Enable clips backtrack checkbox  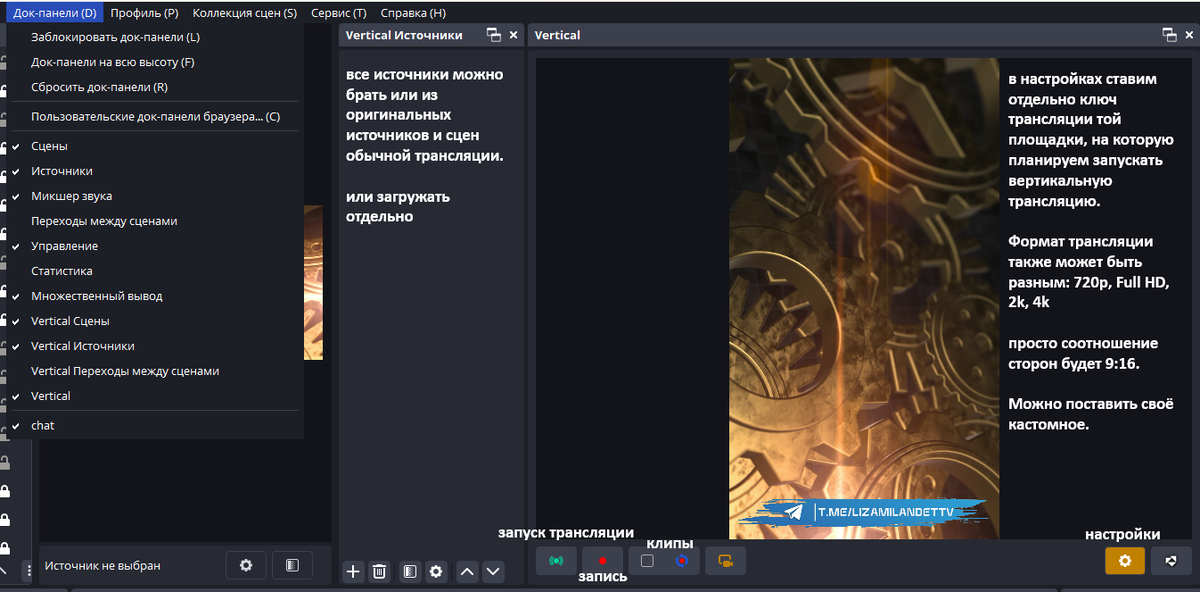click(647, 561)
